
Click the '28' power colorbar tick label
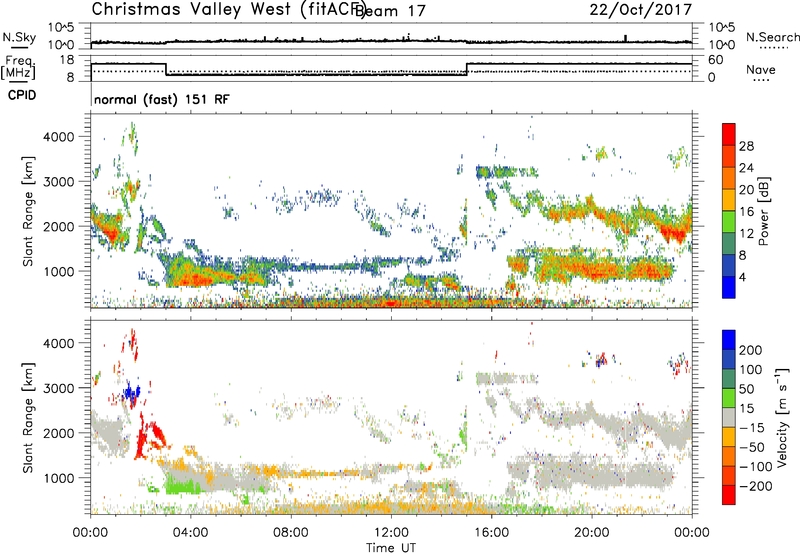tap(746, 146)
